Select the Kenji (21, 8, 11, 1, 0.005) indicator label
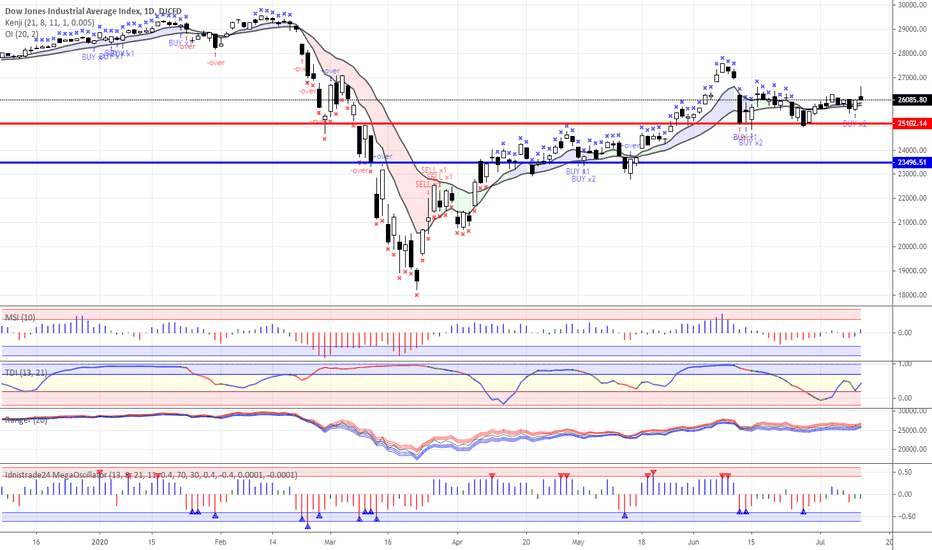Viewport: 932px width, 550px height. coord(50,23)
